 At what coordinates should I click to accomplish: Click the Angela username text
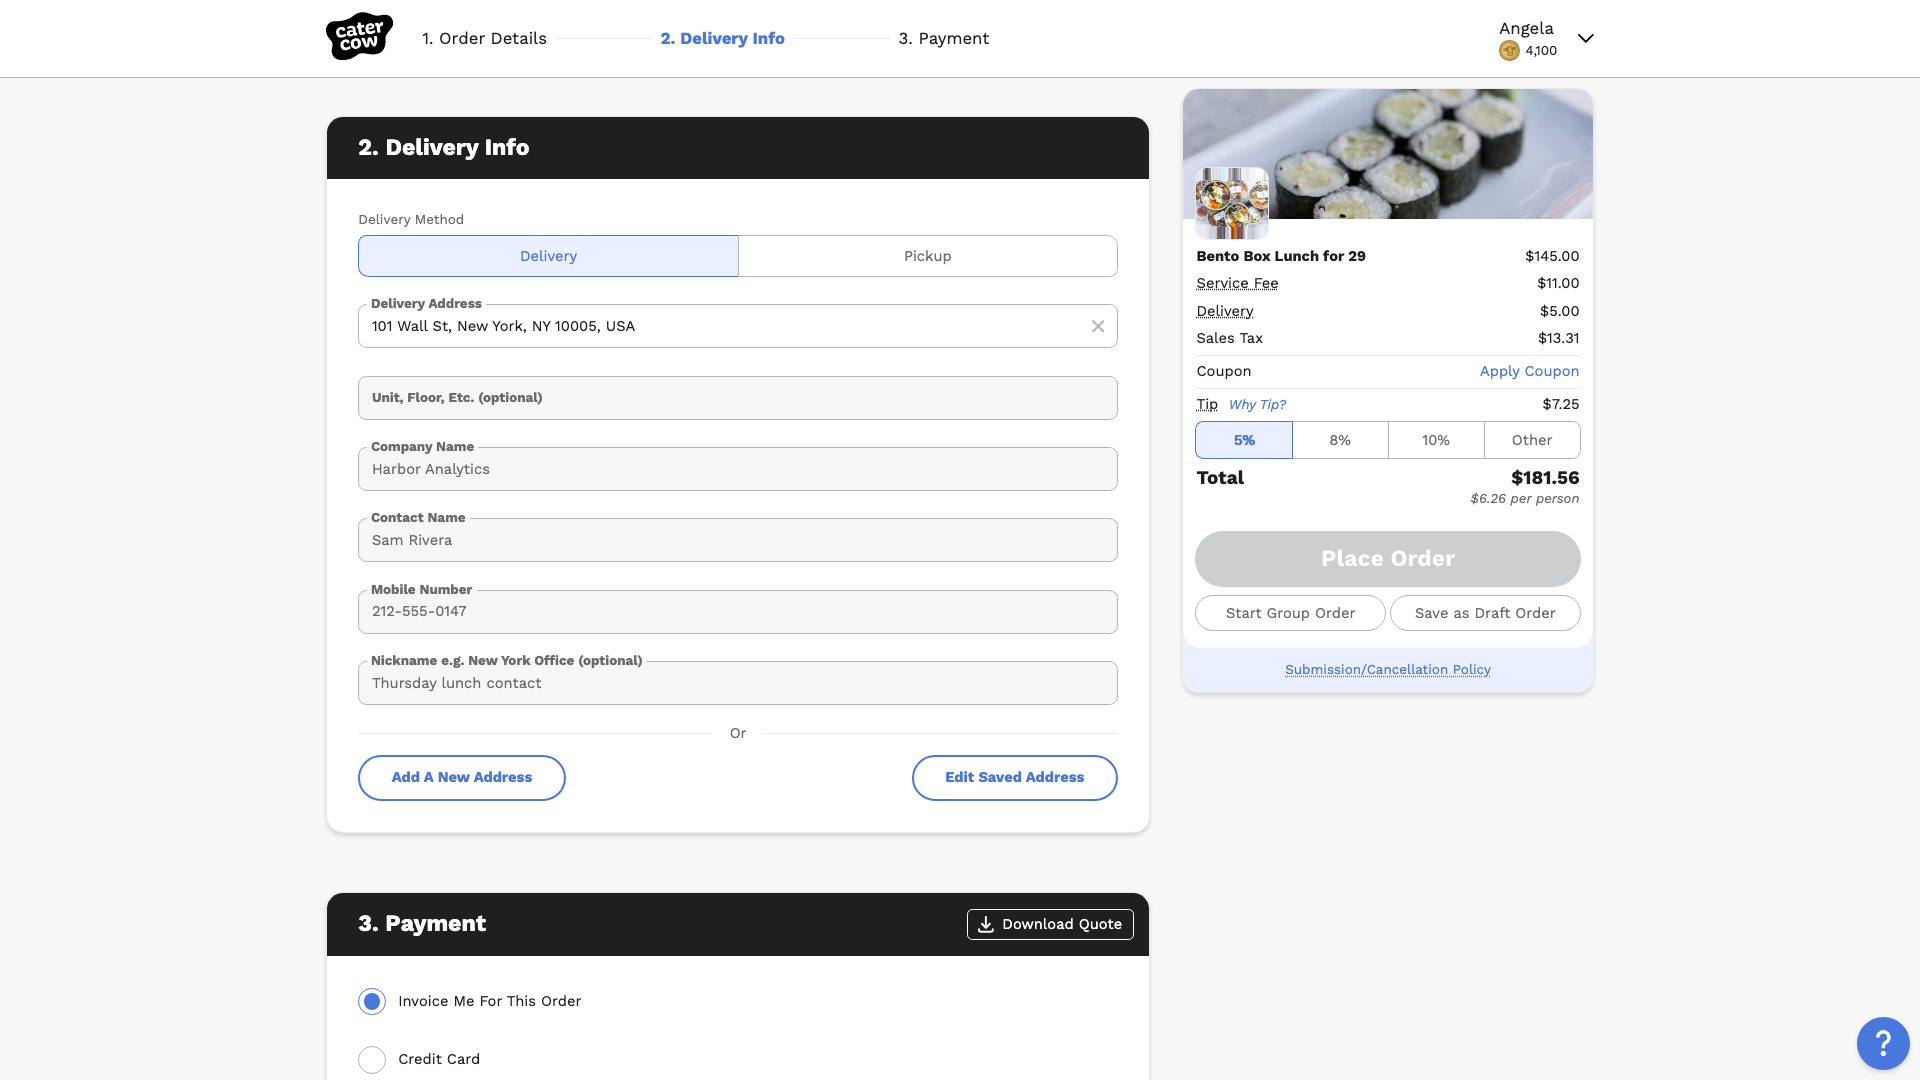(x=1526, y=28)
